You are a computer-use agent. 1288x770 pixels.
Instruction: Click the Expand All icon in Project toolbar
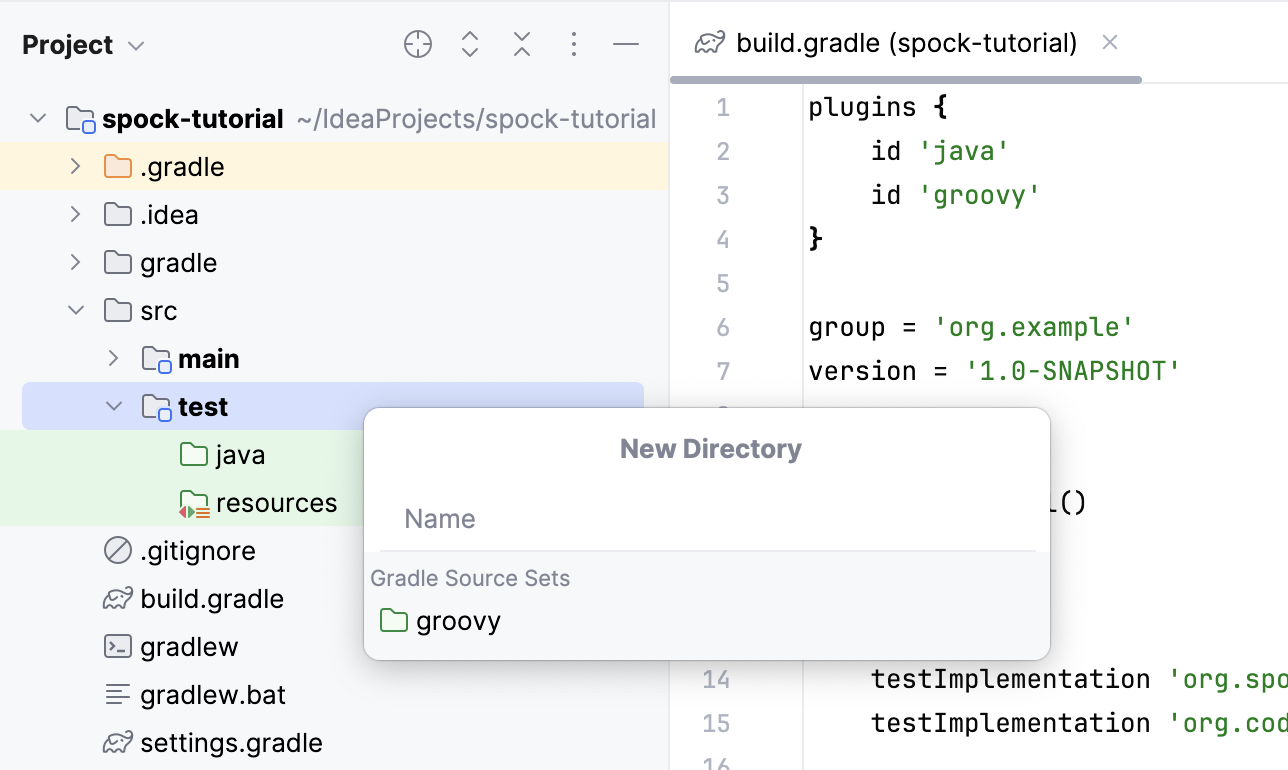(x=469, y=44)
